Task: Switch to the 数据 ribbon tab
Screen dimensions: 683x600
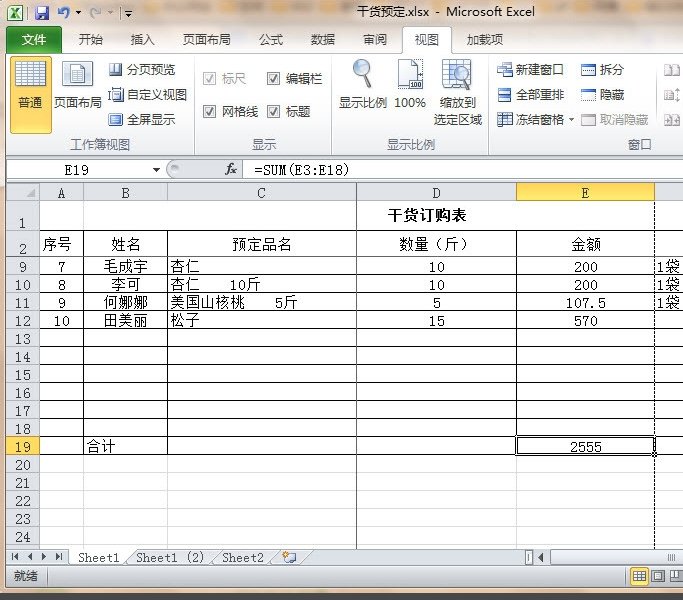Action: (323, 40)
